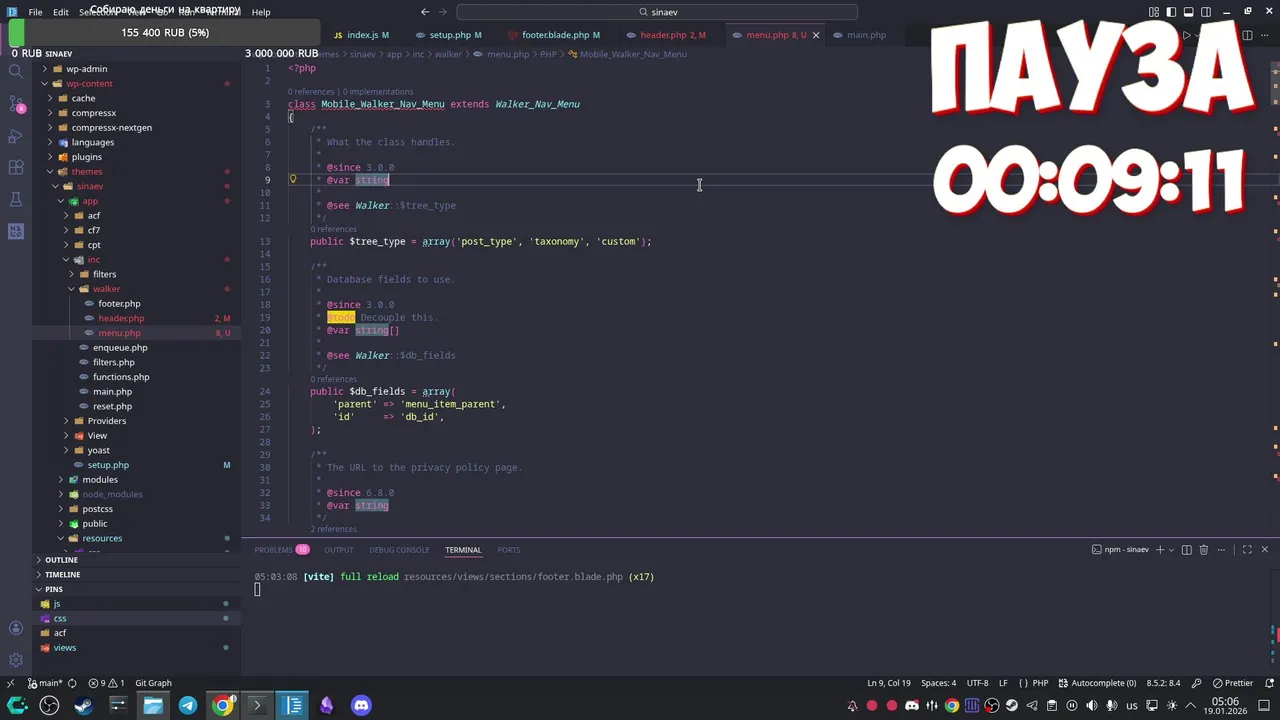Open editor More Actions ellipsis

[1265, 35]
